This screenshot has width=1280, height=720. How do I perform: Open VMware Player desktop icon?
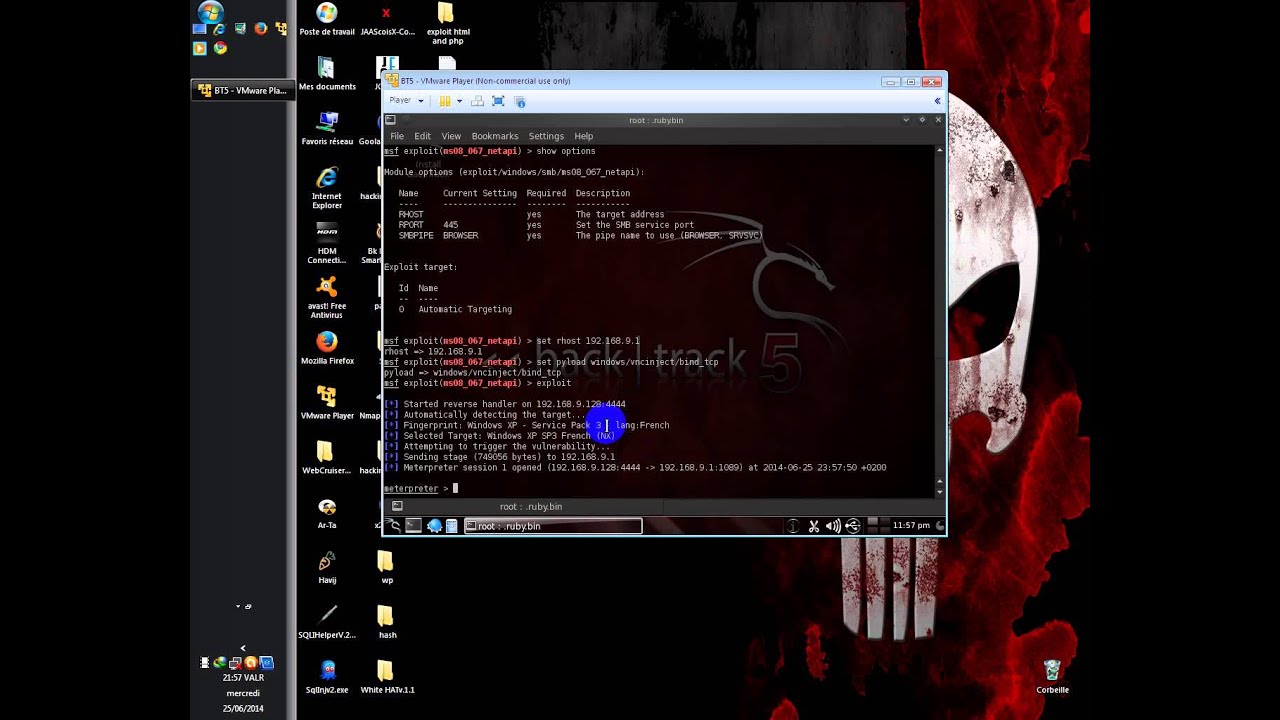click(x=327, y=404)
